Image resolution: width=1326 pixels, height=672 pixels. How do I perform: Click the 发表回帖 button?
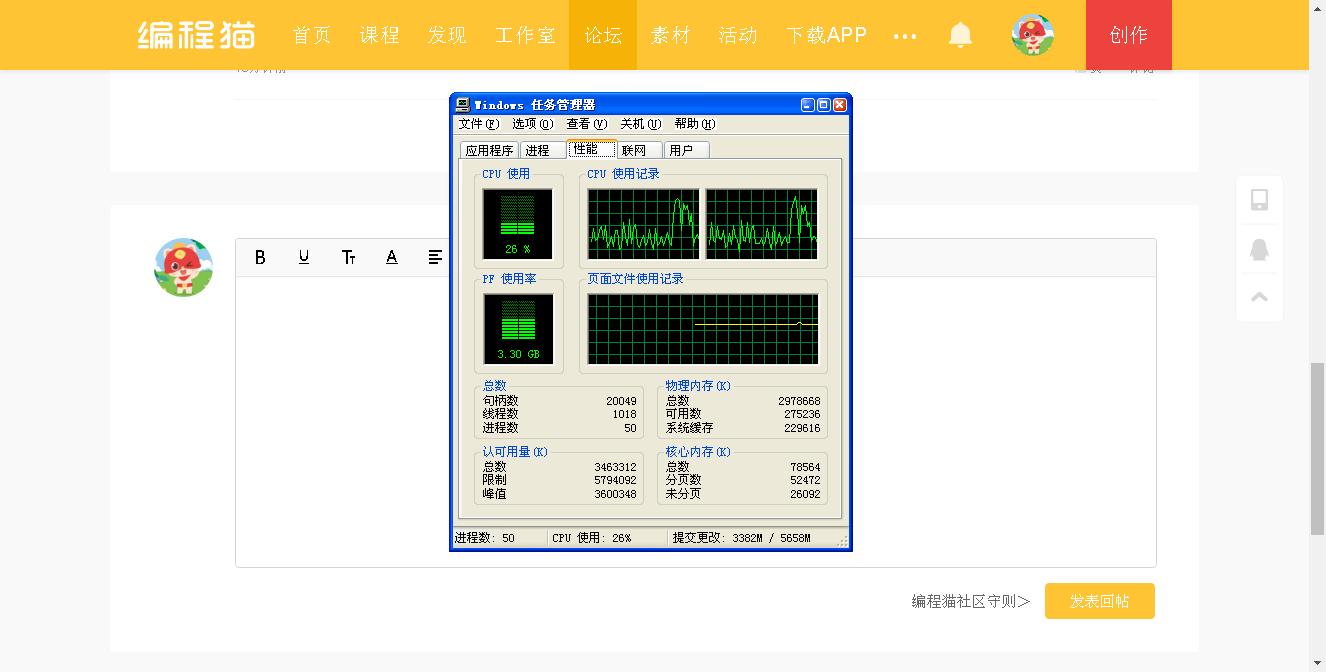[1100, 601]
